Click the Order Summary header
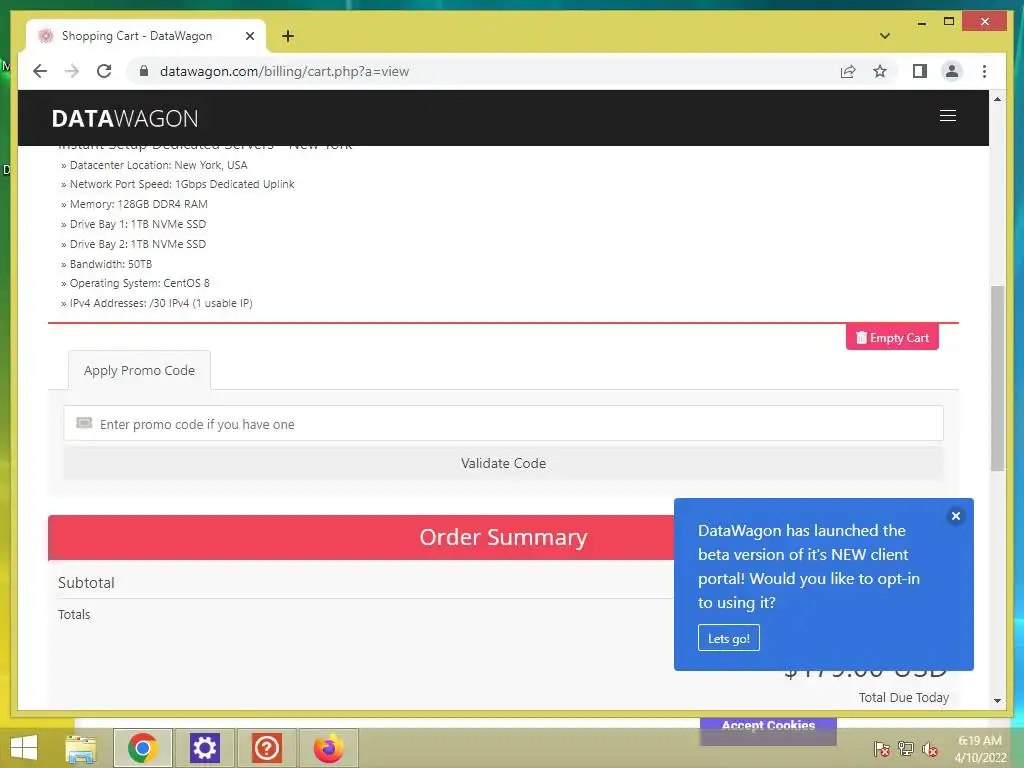This screenshot has width=1024, height=768. tap(503, 537)
